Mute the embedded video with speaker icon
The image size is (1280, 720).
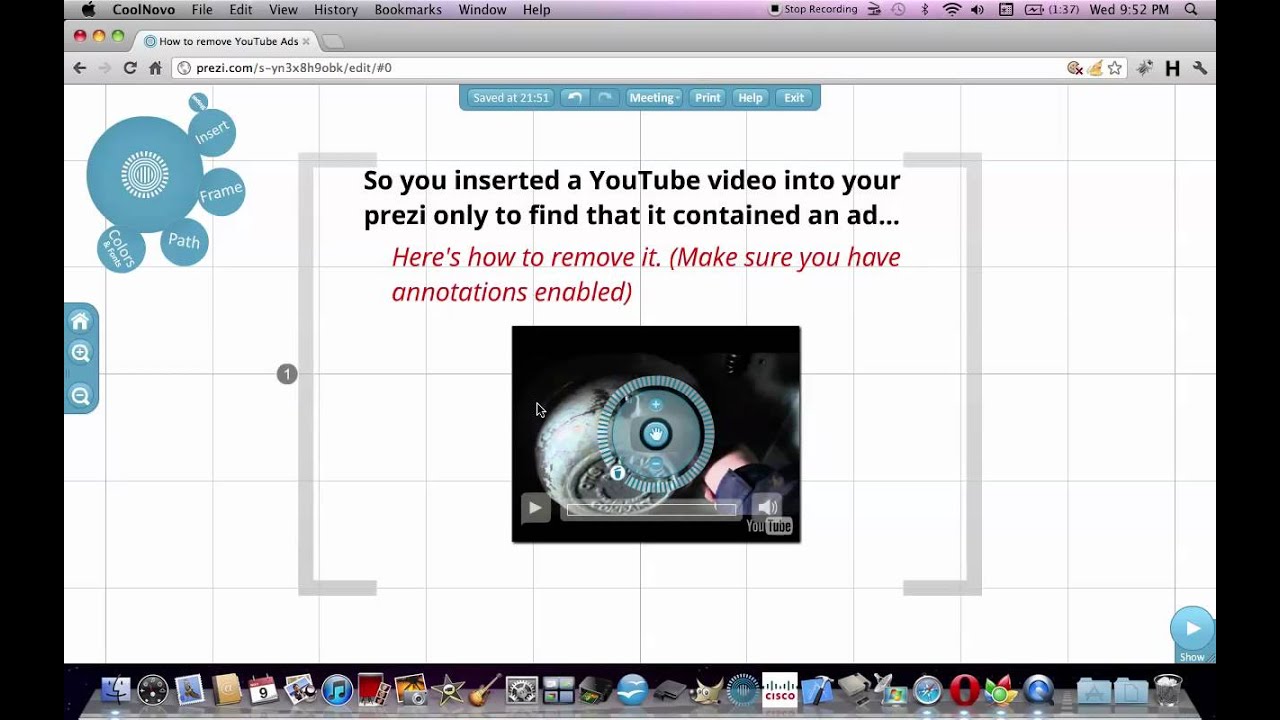pos(767,508)
